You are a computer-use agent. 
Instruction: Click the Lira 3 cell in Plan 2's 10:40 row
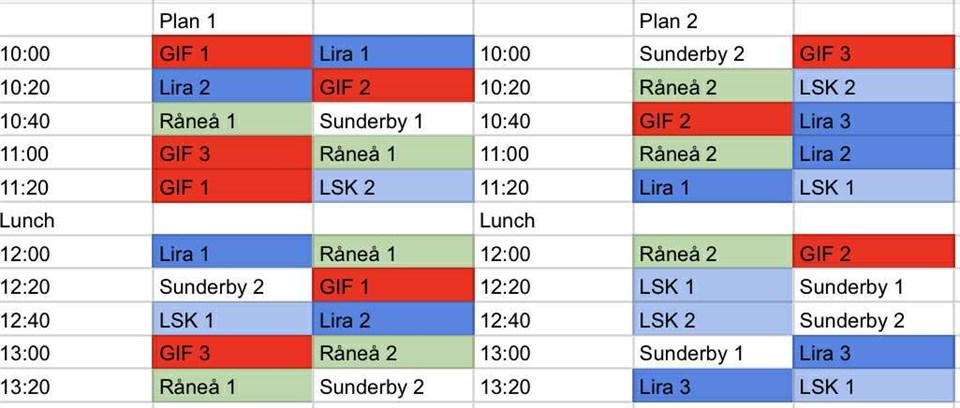click(874, 121)
